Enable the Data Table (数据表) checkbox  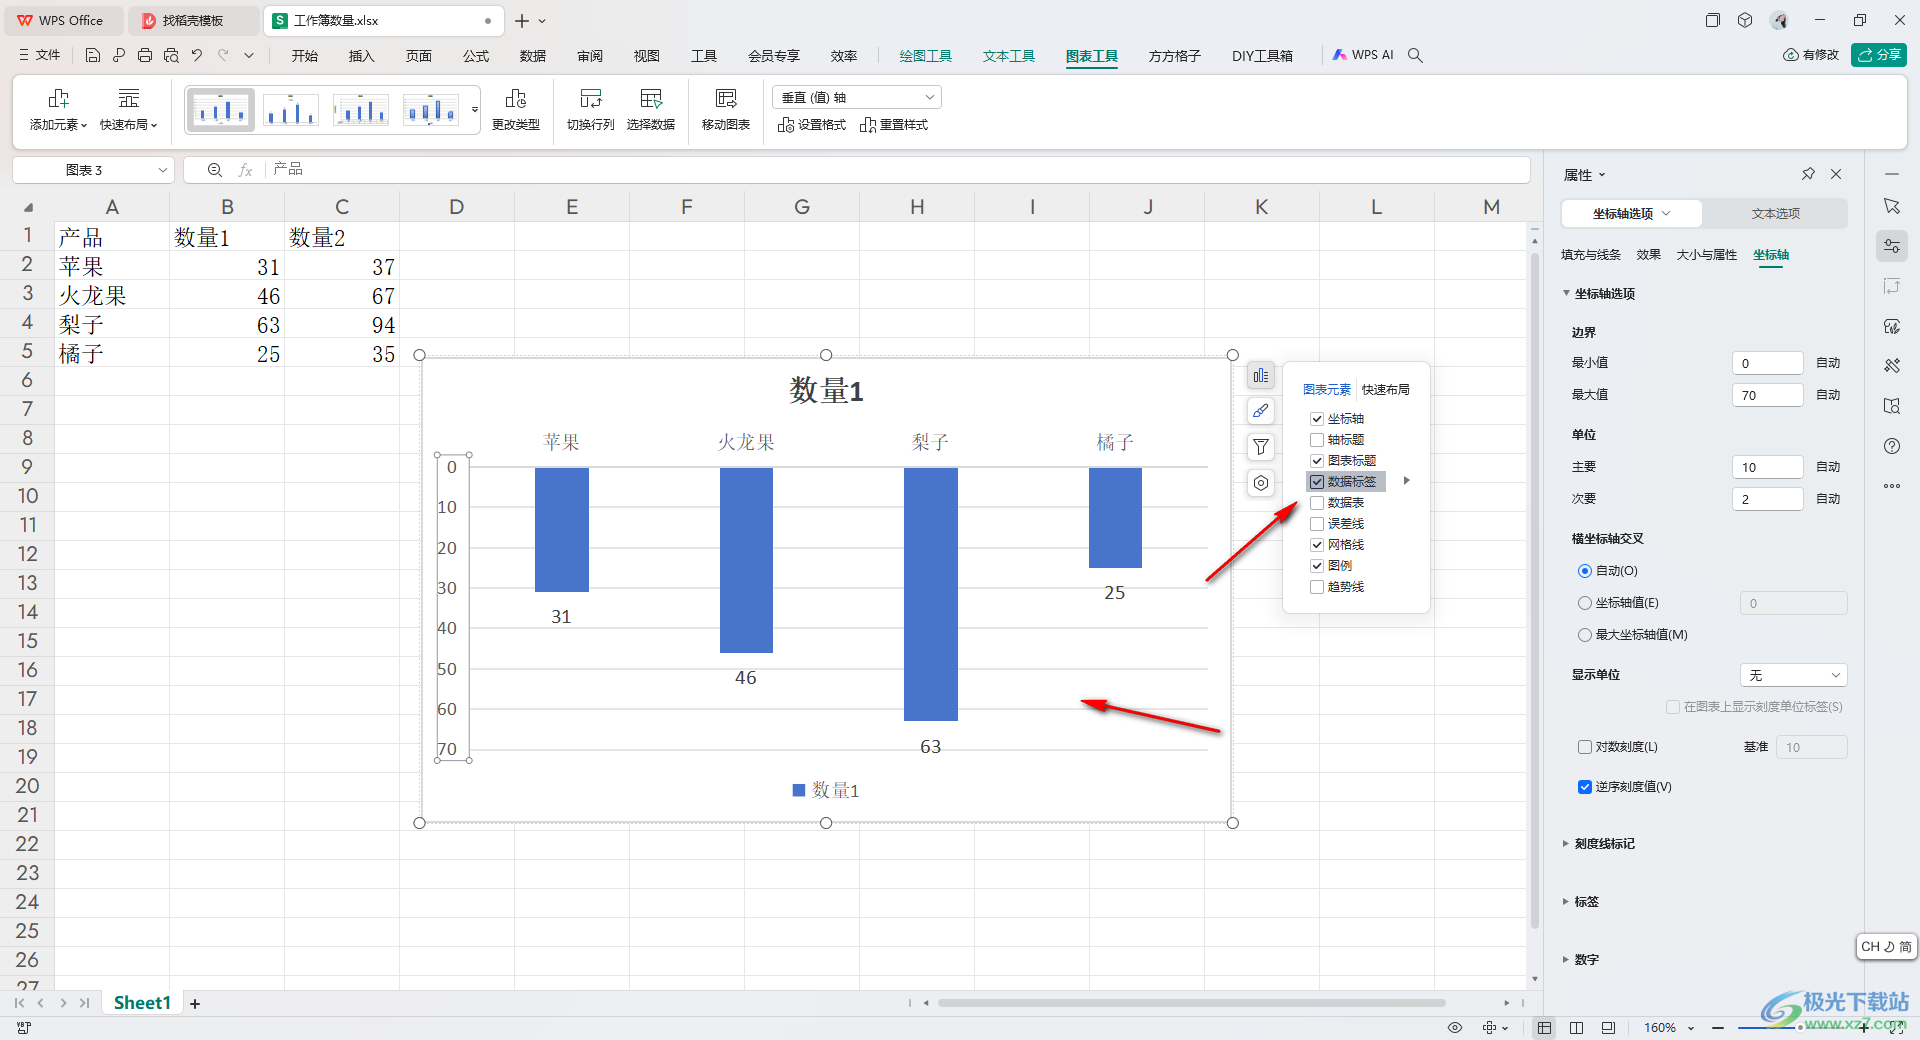pos(1317,503)
